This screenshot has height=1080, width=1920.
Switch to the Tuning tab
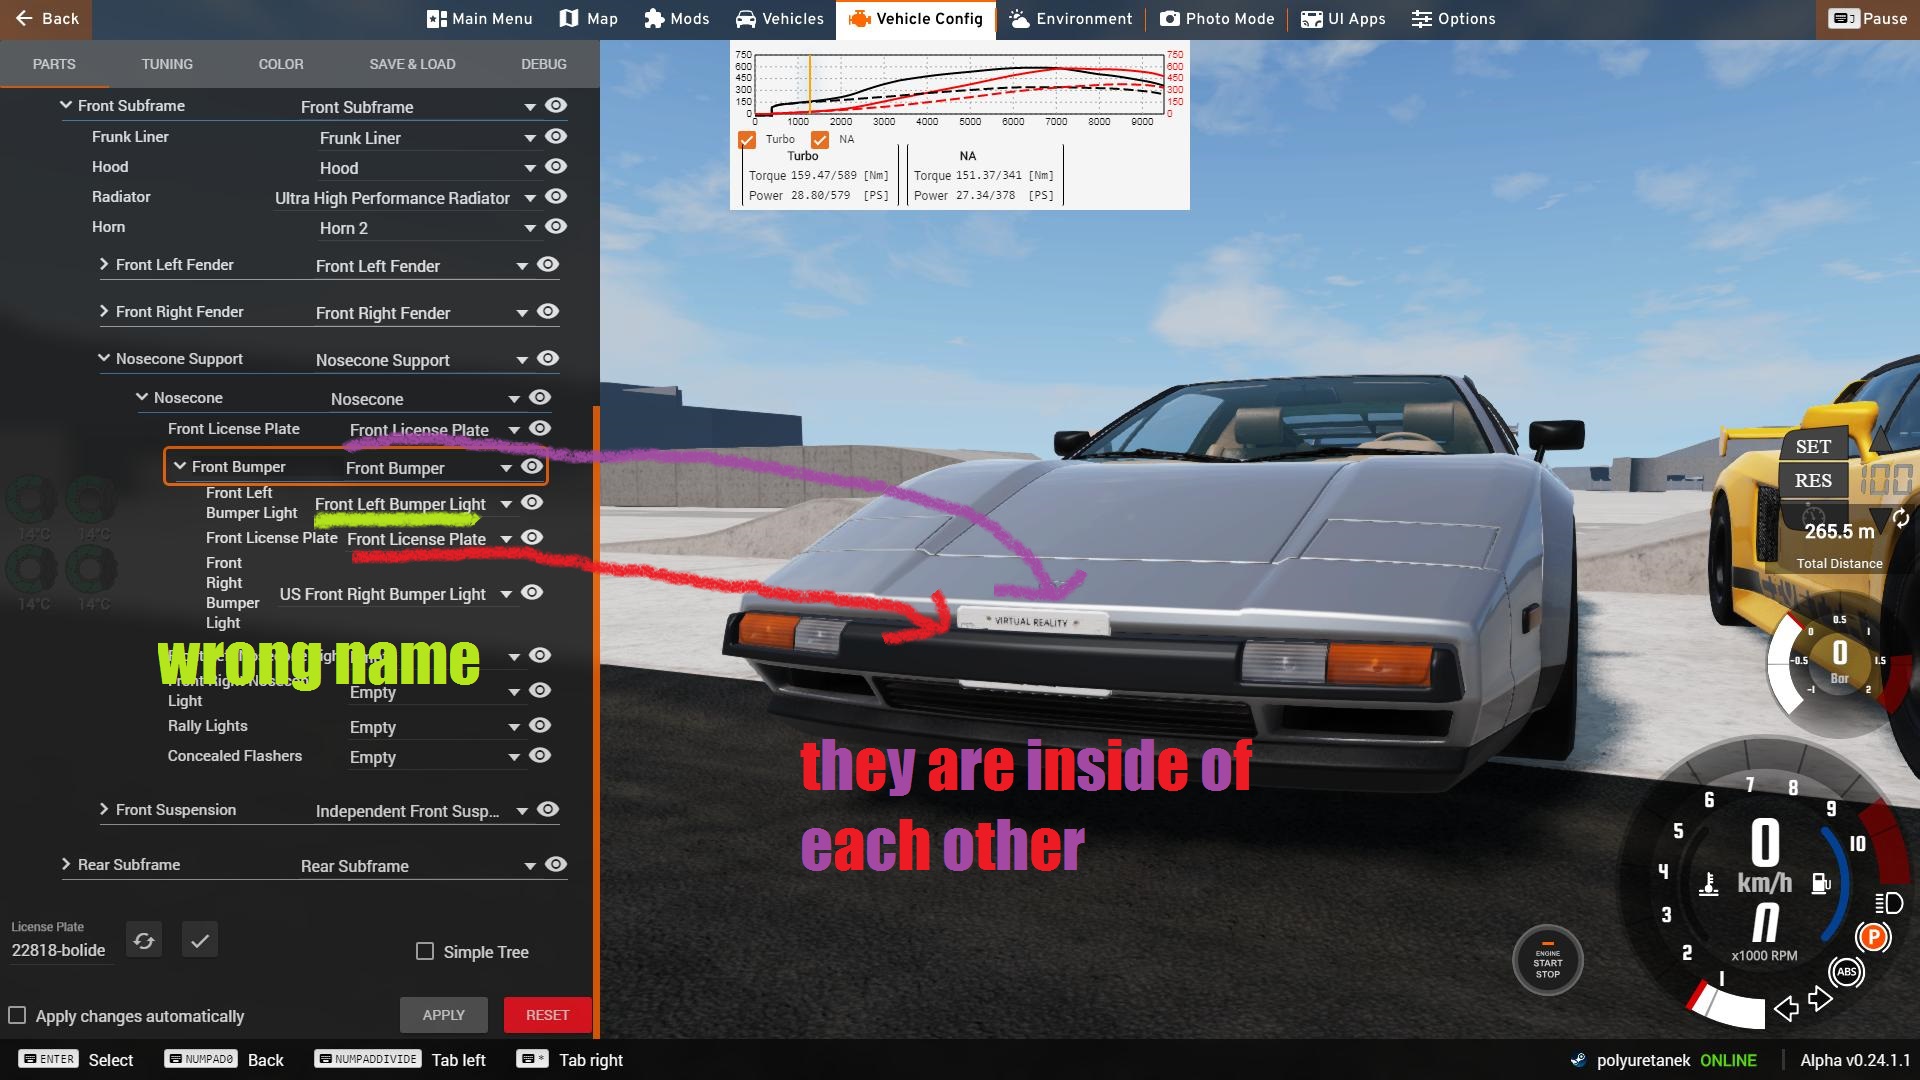[167, 64]
